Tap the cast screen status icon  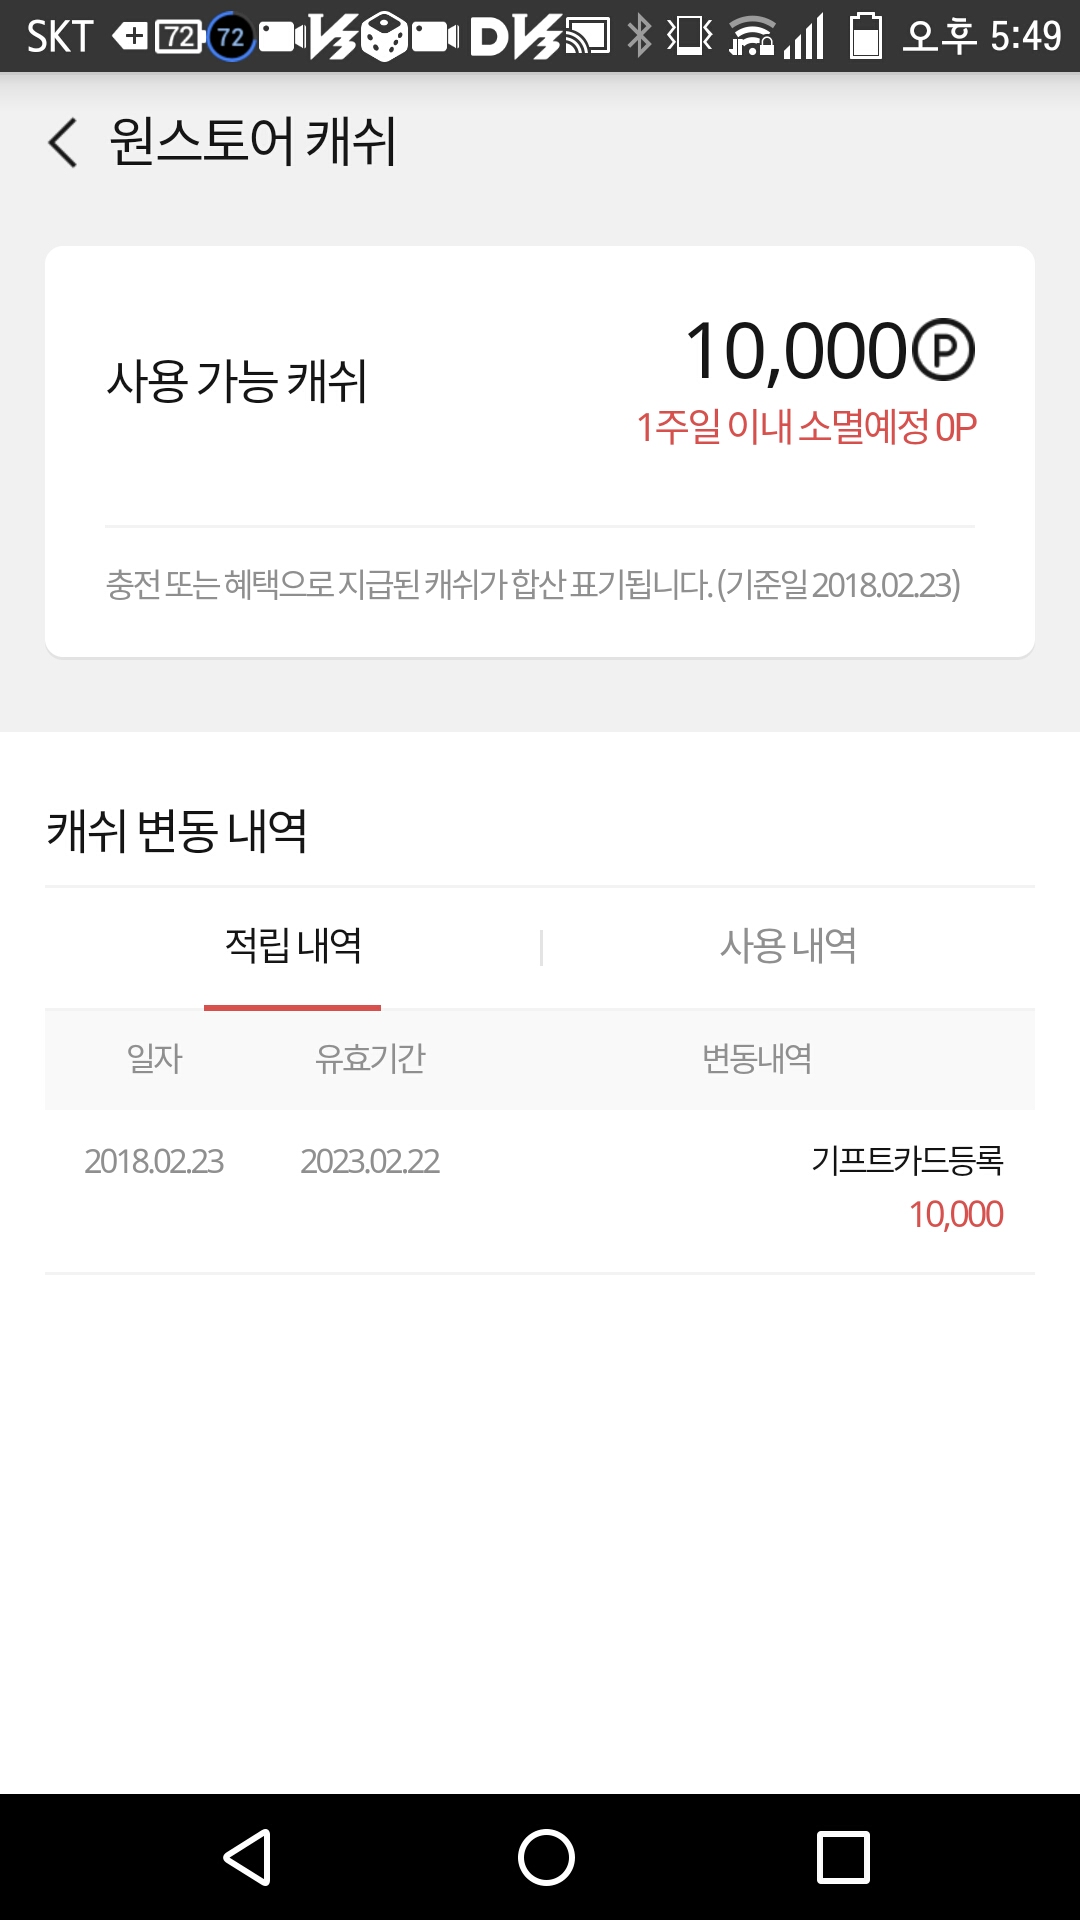tap(588, 37)
